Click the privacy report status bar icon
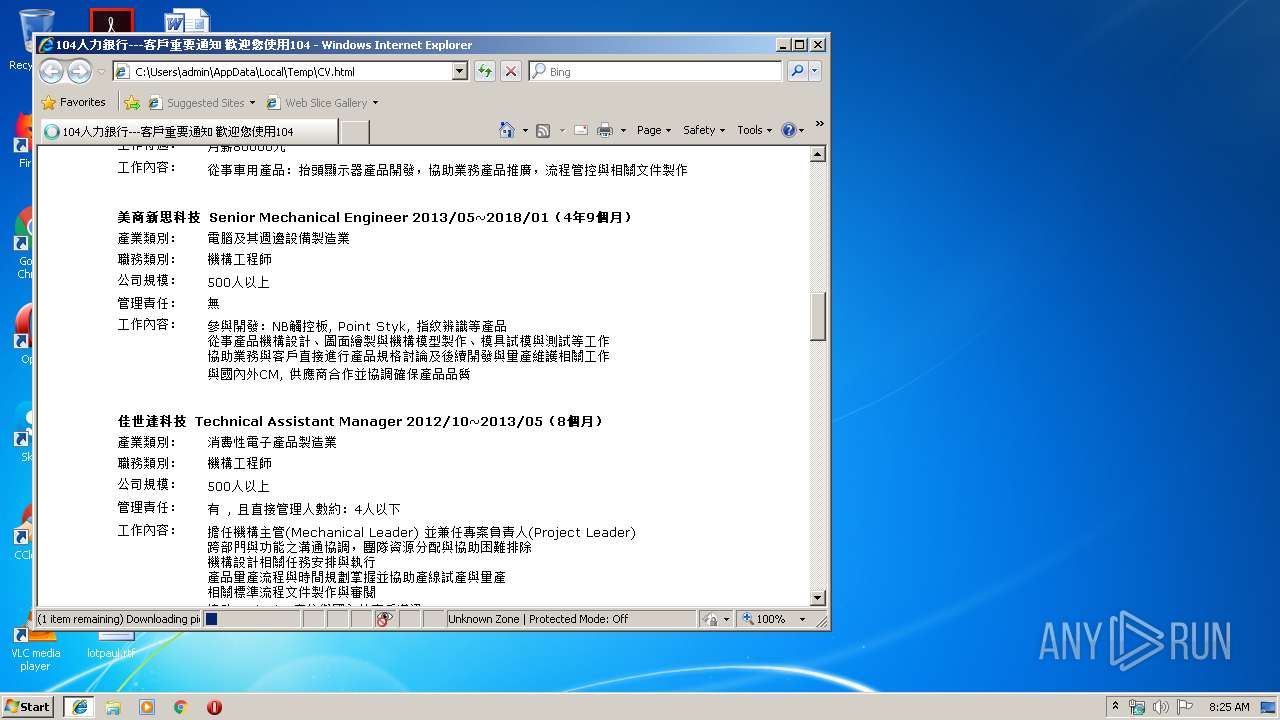The image size is (1280, 720). [x=384, y=619]
